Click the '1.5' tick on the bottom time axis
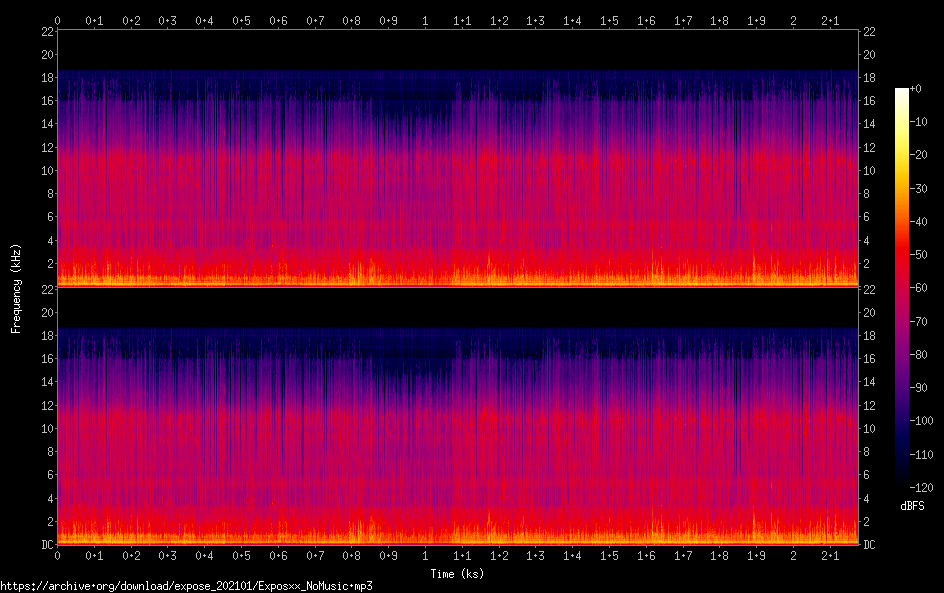Viewport: 944px width, 593px height. coord(609,556)
